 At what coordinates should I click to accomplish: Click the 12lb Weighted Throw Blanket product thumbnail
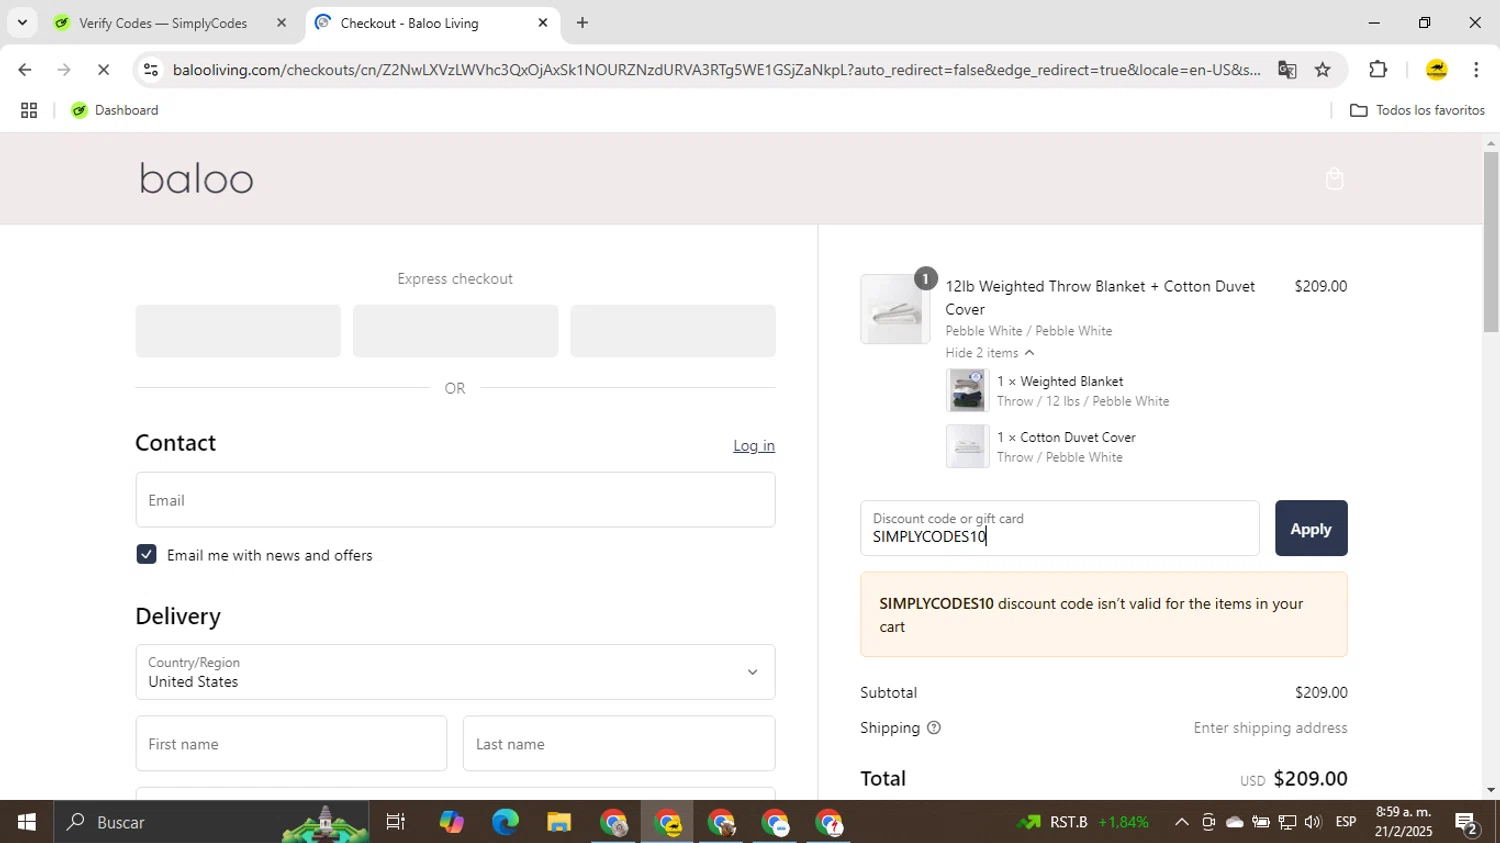pyautogui.click(x=895, y=309)
